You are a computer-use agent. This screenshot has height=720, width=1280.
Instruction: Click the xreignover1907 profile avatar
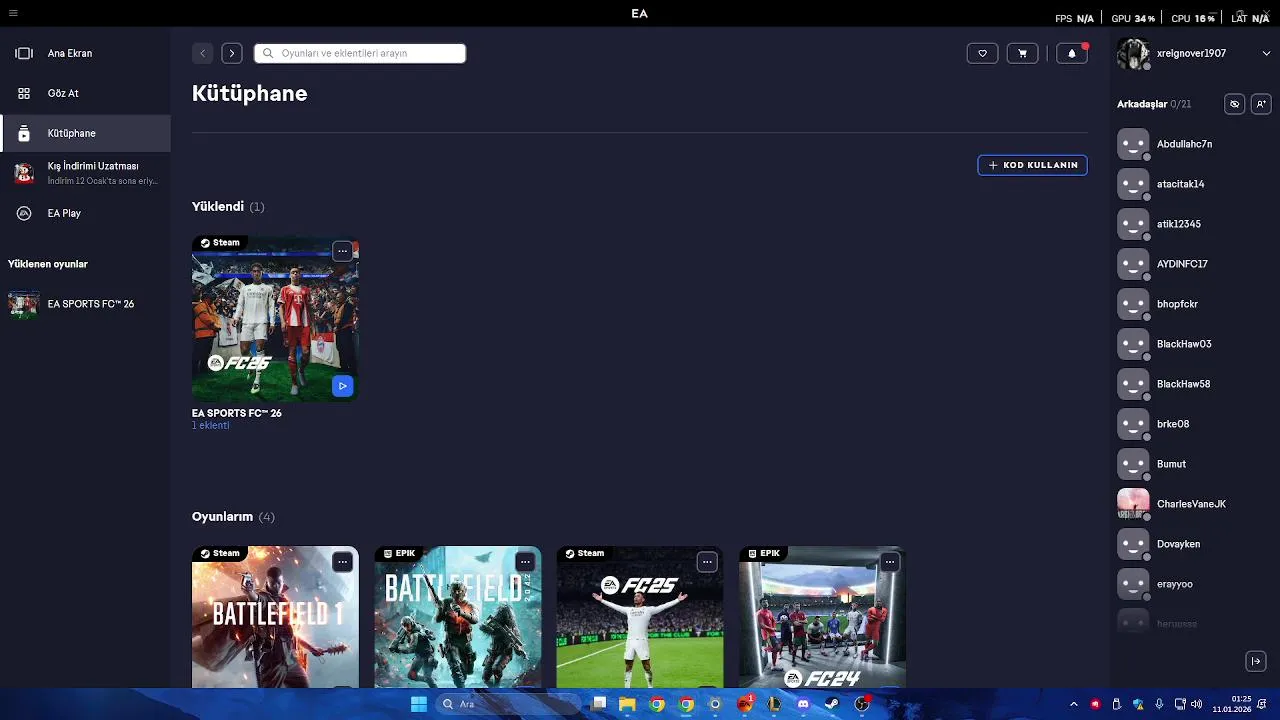(1133, 54)
